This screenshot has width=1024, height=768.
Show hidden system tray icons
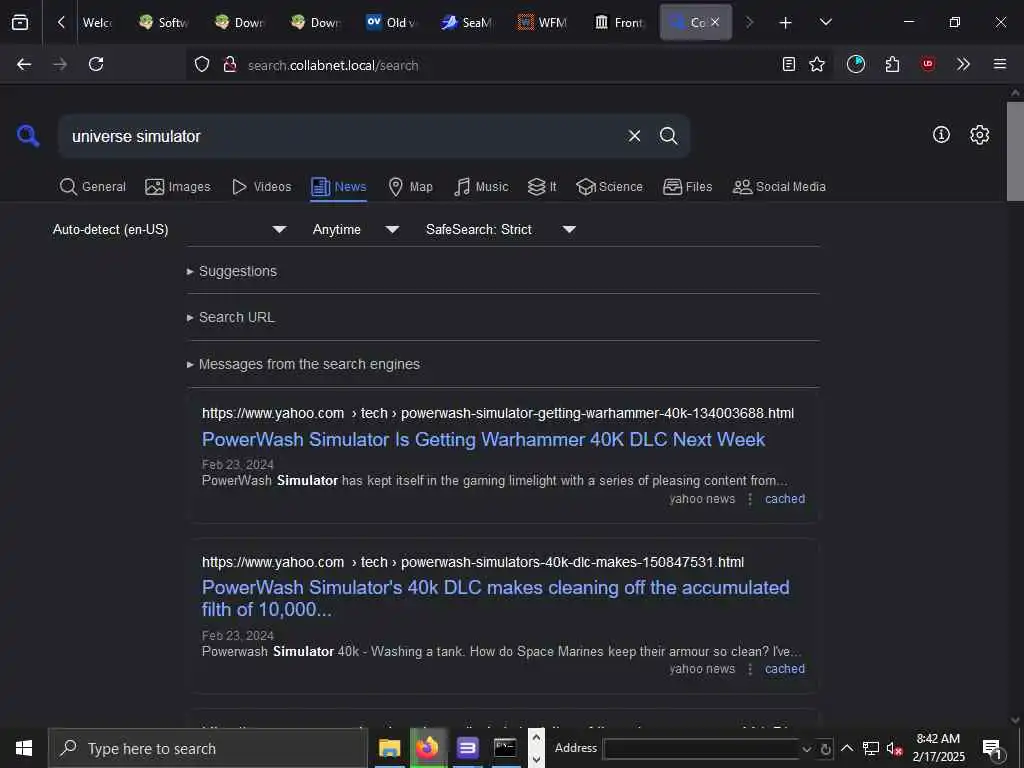846,748
